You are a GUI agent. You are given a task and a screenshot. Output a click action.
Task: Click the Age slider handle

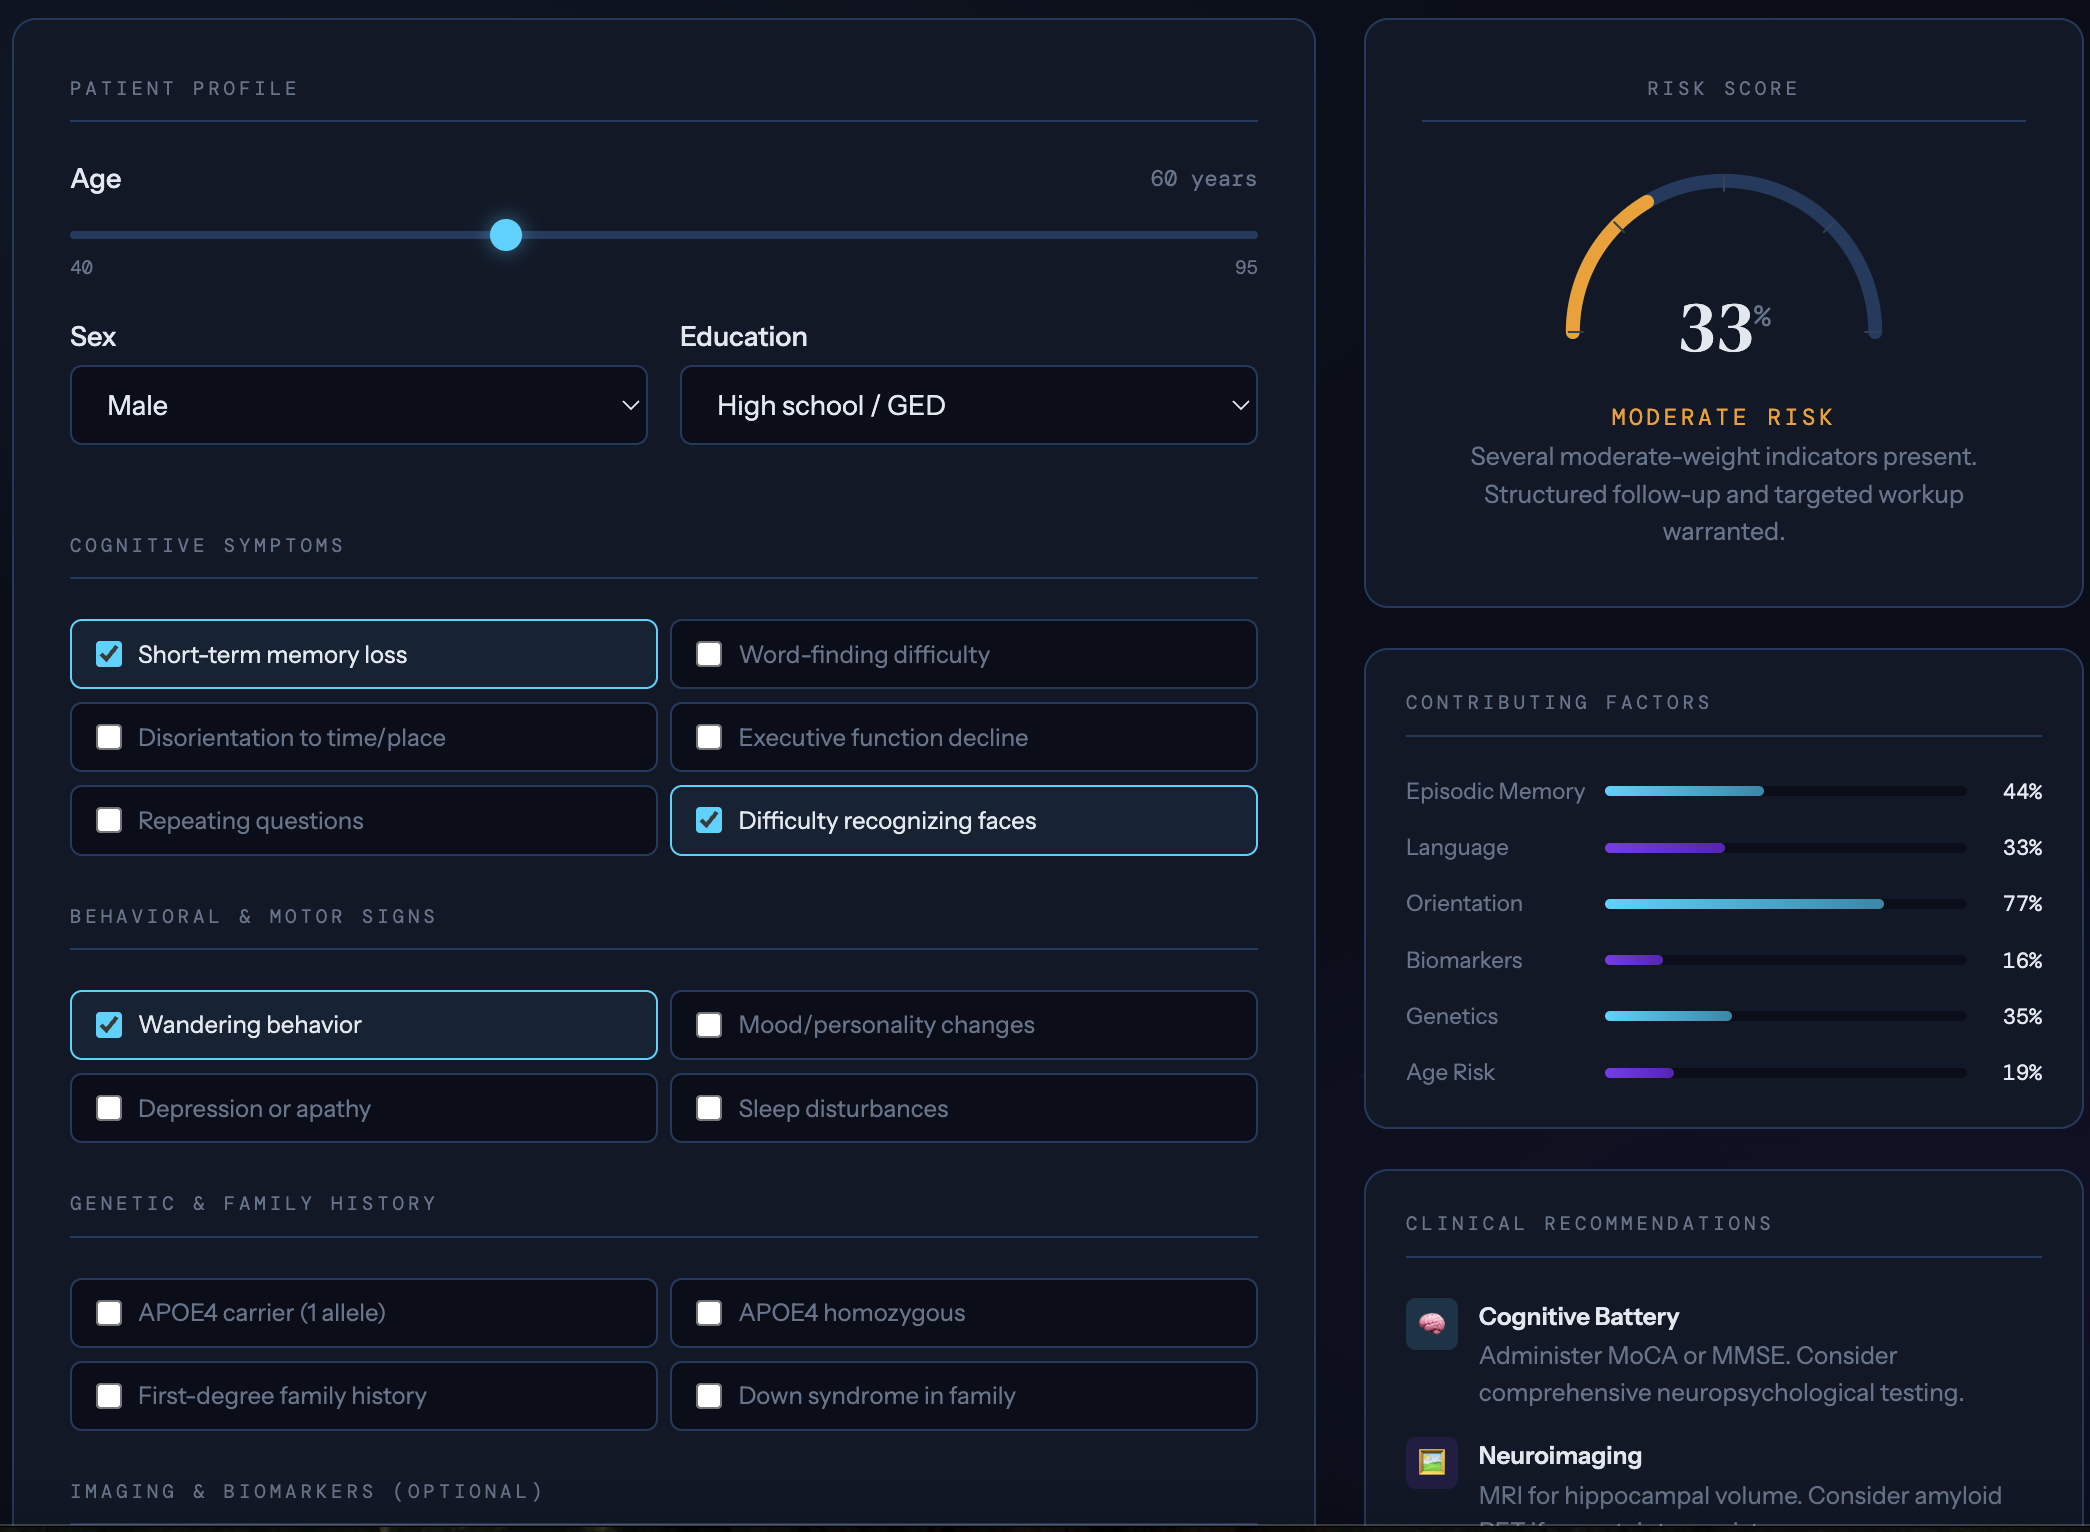[506, 235]
